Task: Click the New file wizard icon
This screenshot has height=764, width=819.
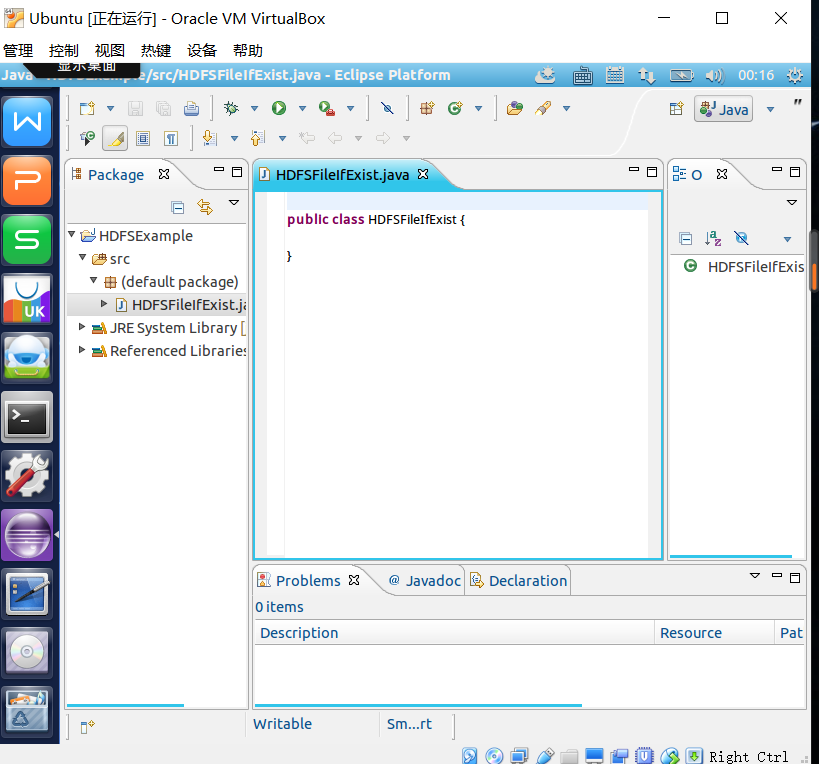Action: click(87, 109)
